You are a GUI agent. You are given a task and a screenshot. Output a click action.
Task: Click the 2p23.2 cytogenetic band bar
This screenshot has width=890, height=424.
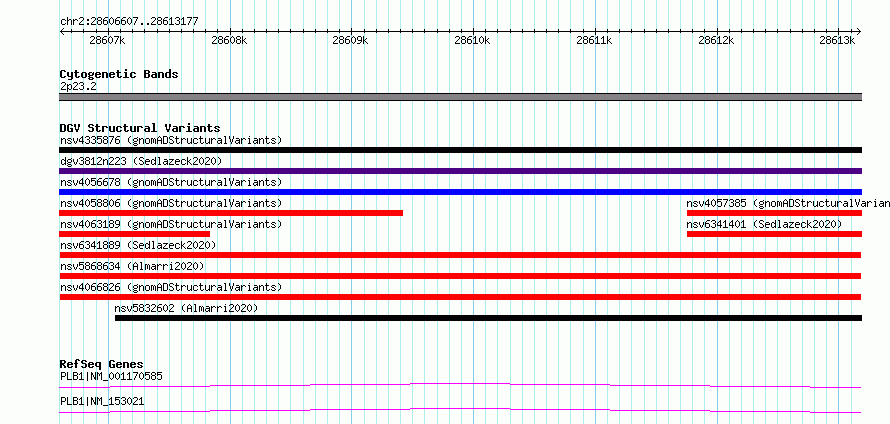tap(460, 97)
